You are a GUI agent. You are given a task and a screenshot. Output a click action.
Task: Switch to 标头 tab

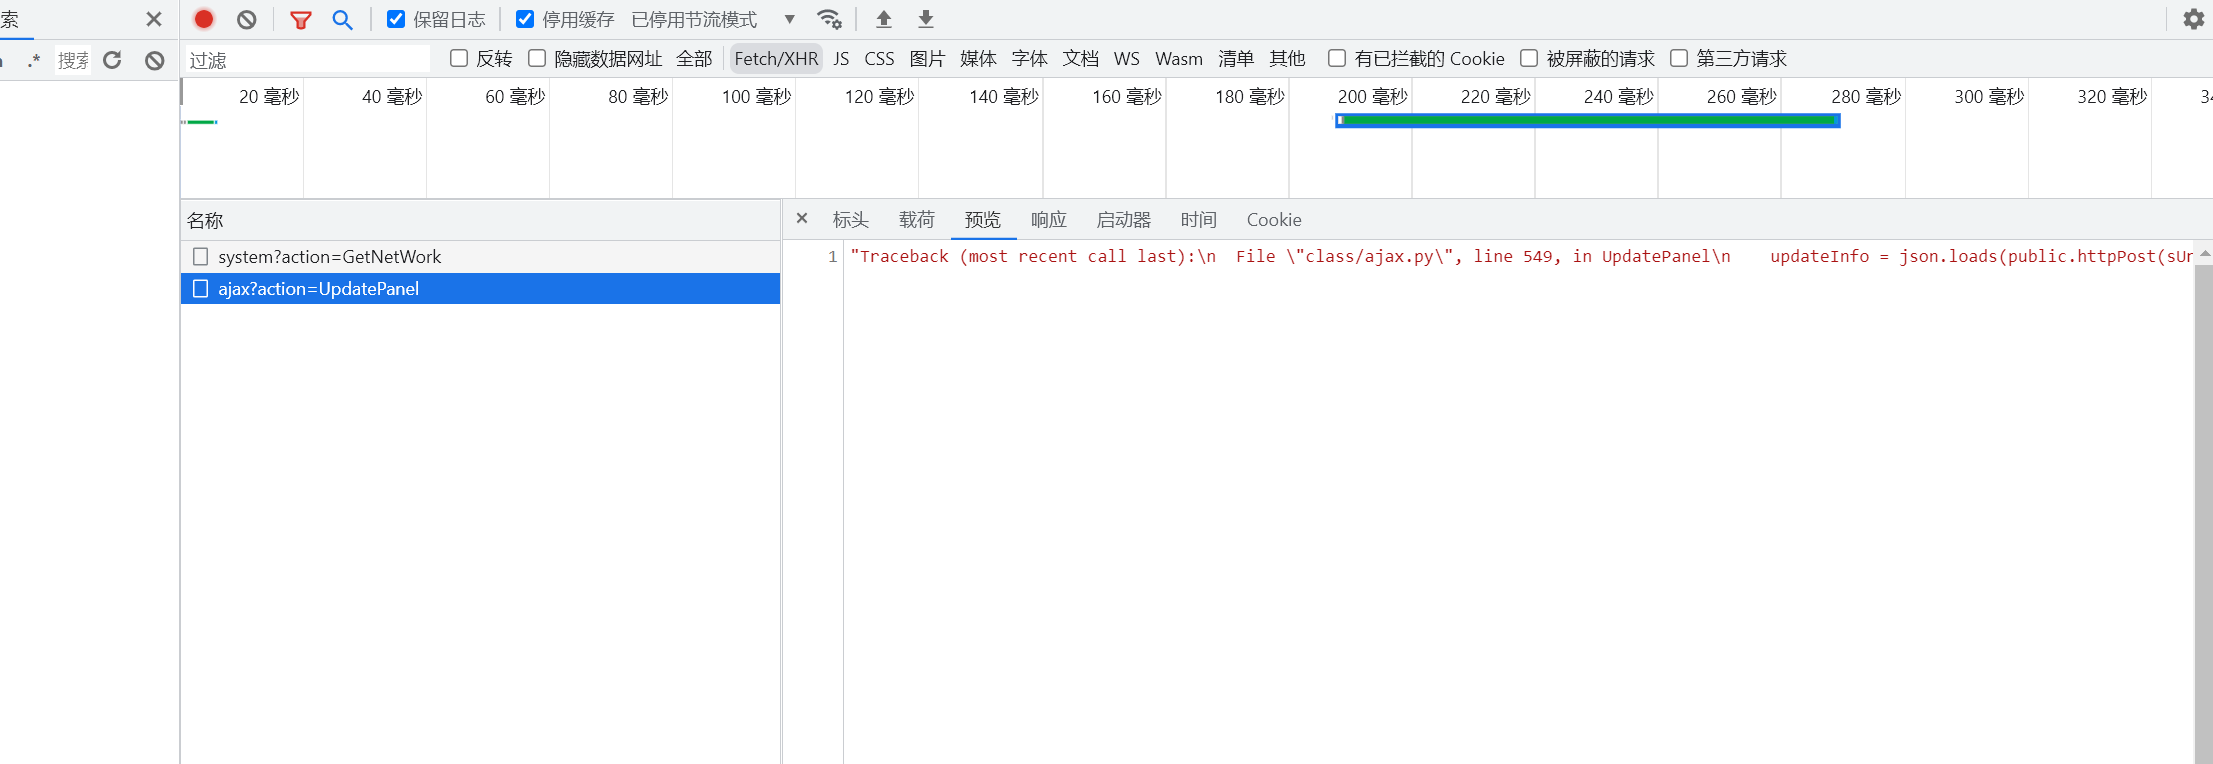pos(850,219)
